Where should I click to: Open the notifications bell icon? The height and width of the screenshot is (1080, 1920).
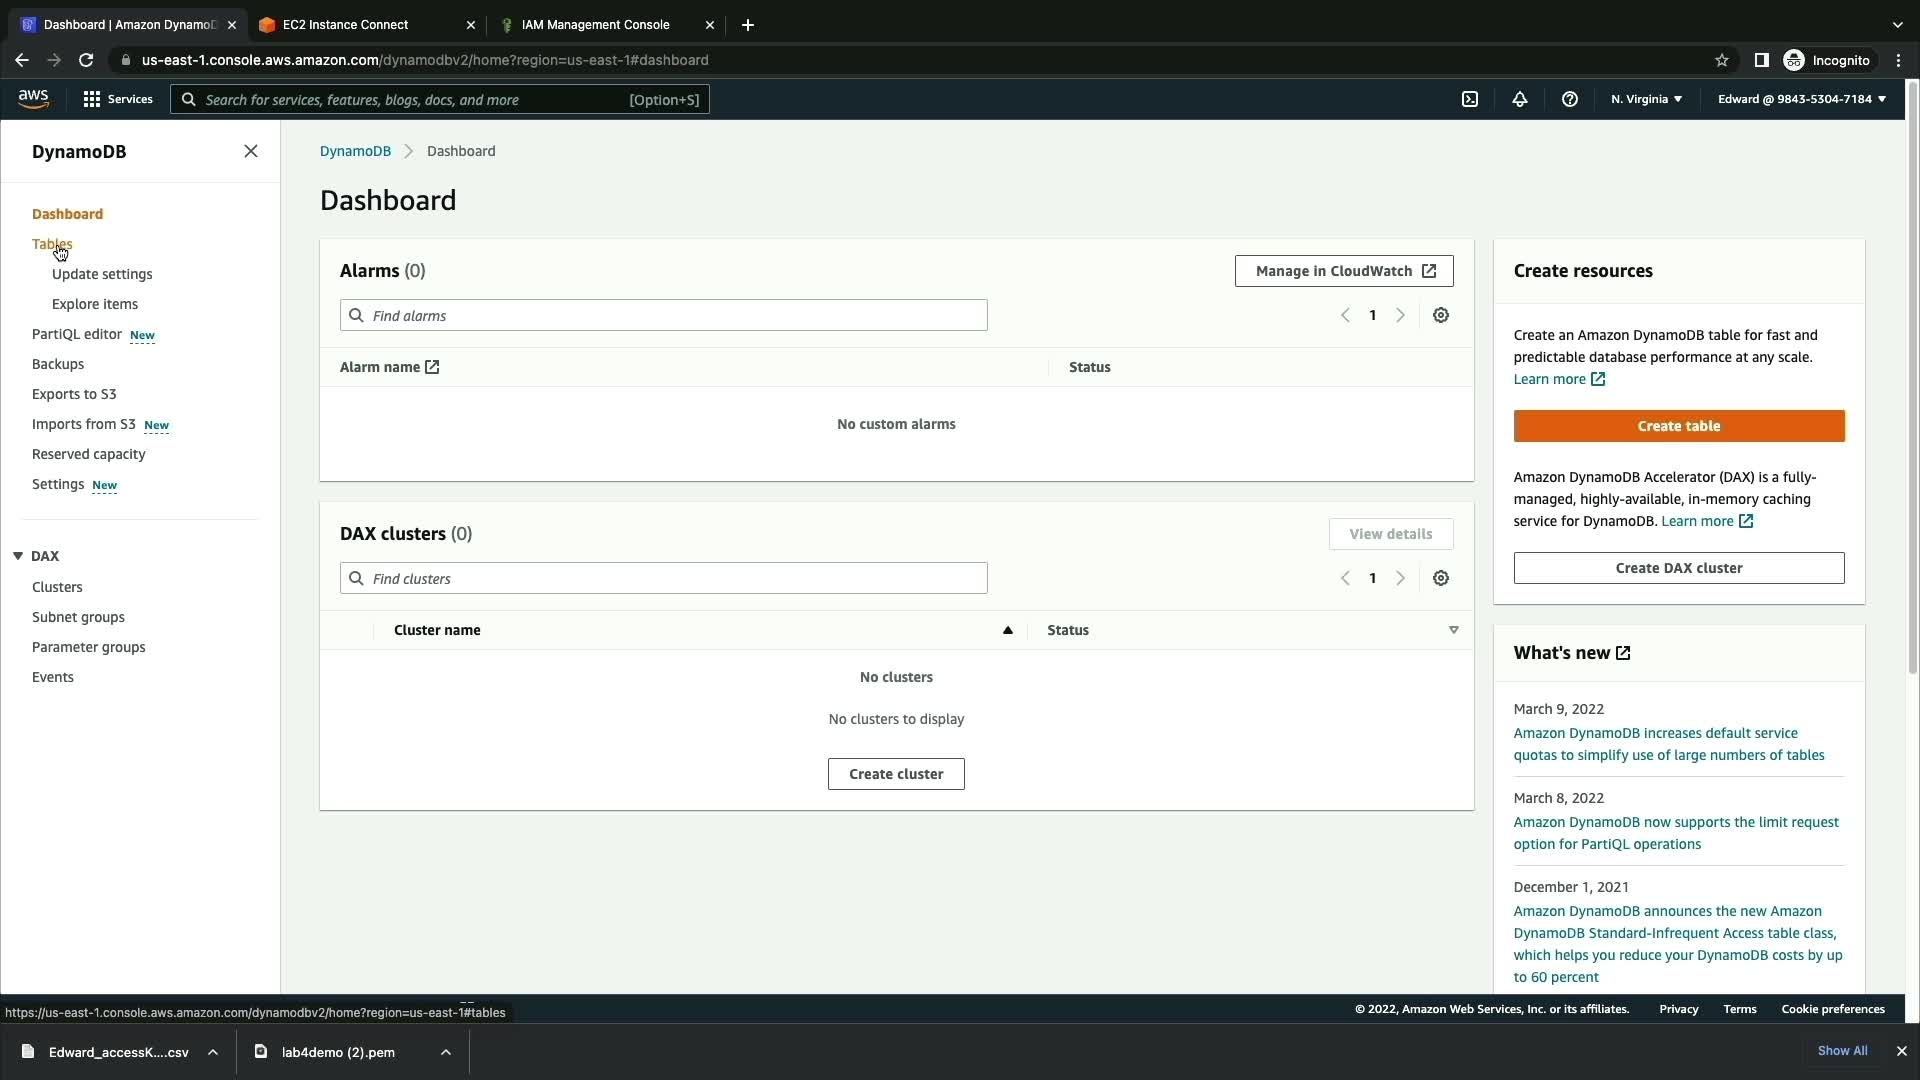(1519, 99)
